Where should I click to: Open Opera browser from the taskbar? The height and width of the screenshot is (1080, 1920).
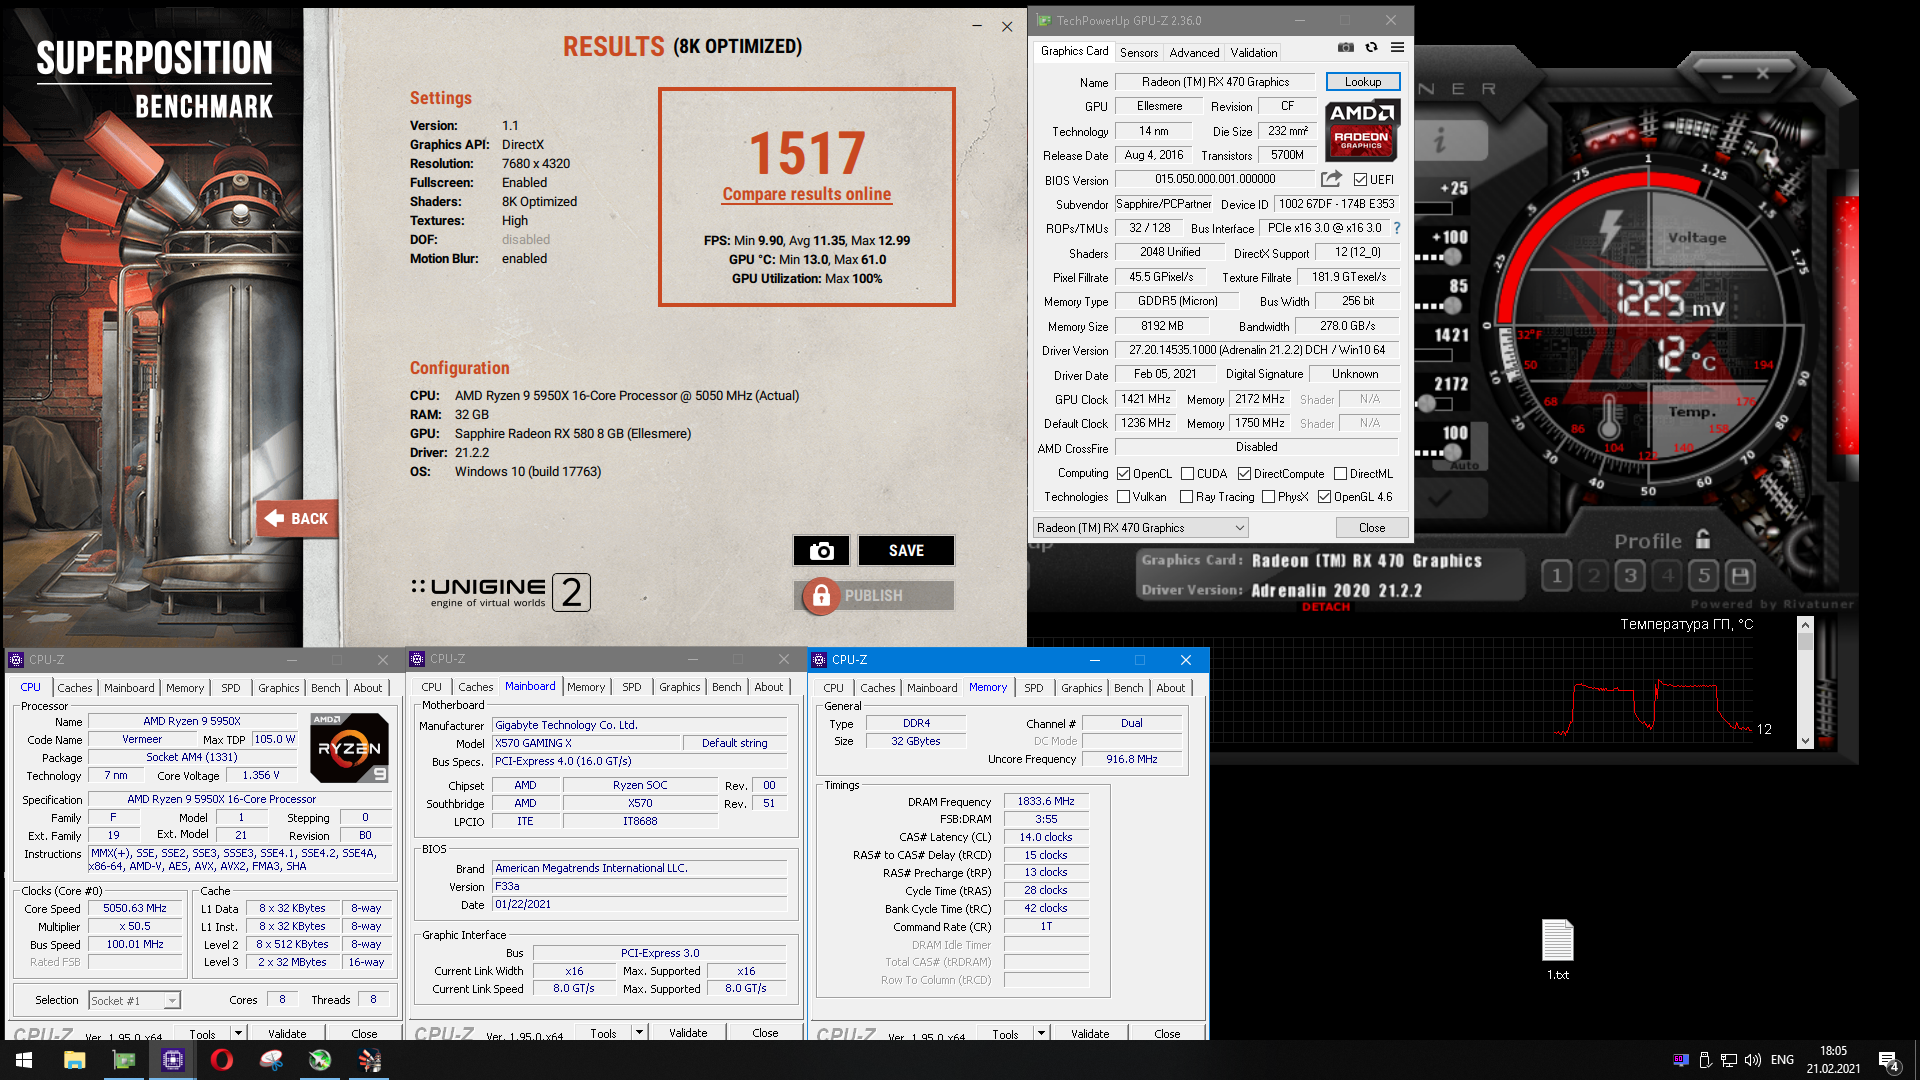(222, 1060)
